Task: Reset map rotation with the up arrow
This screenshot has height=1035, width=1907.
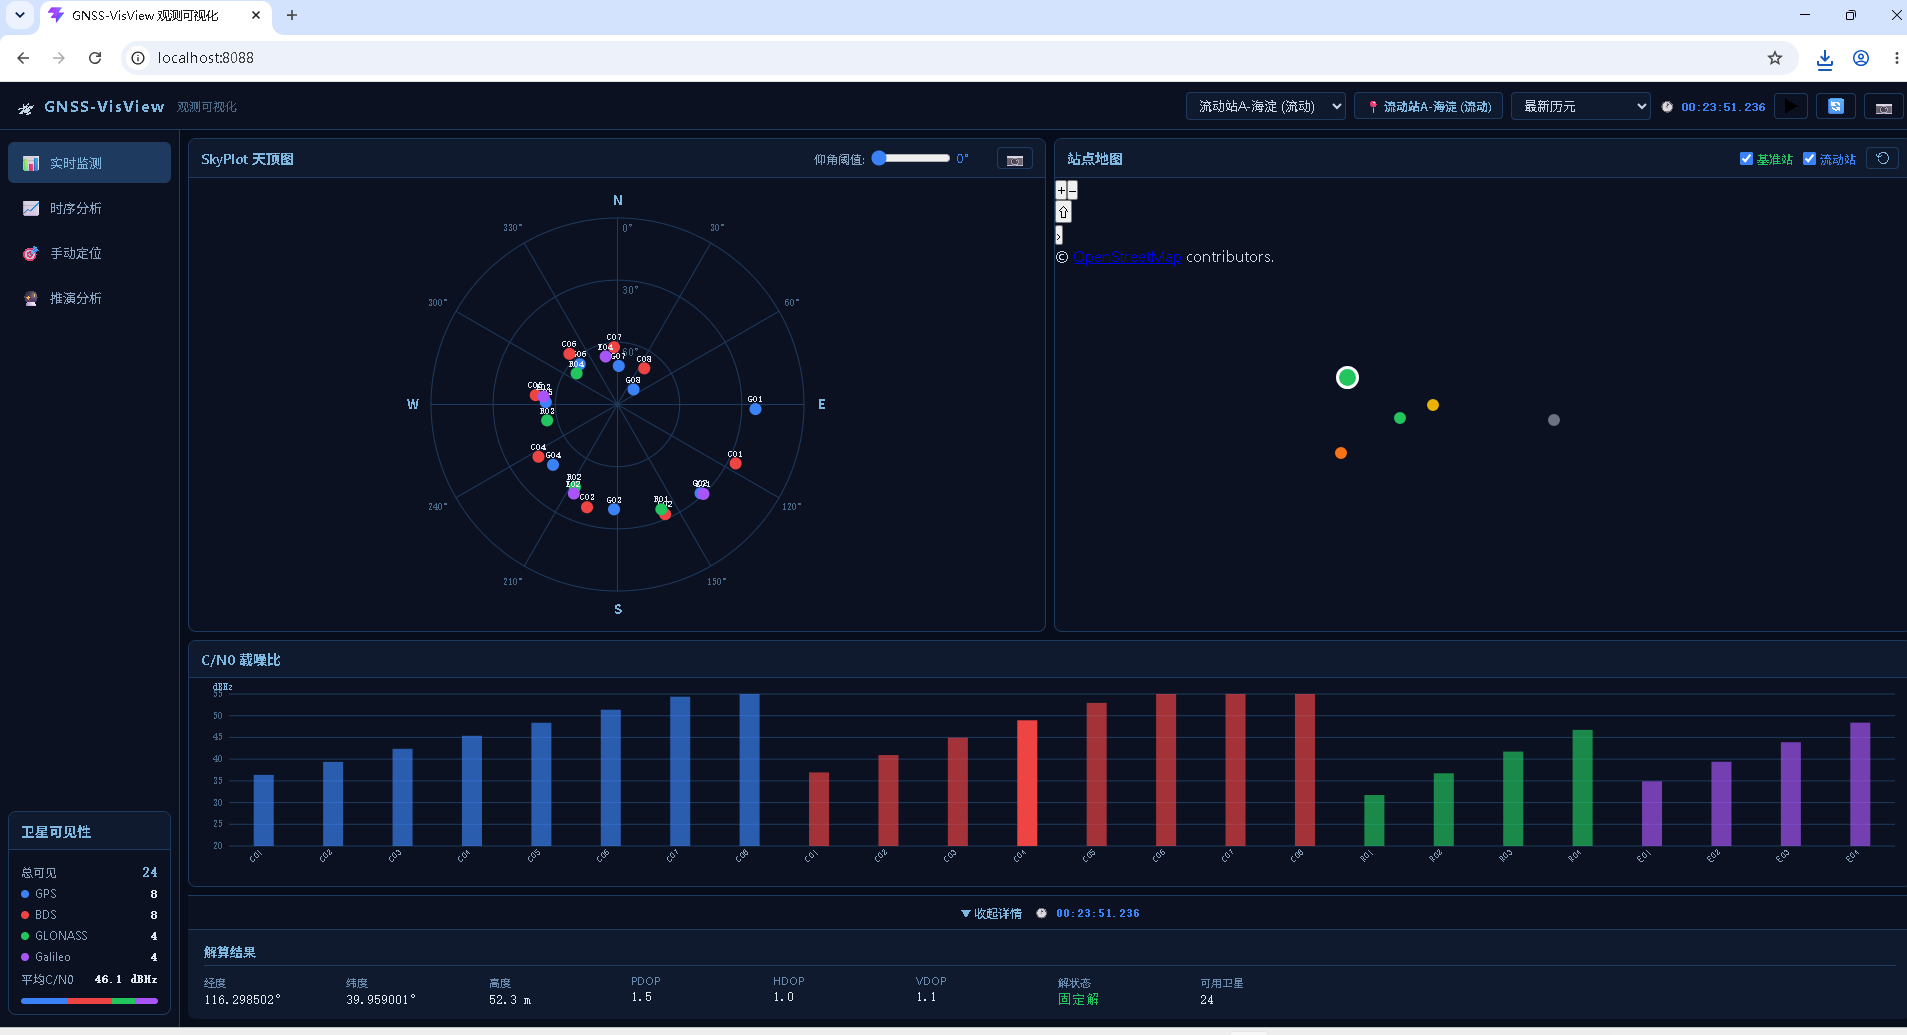Action: click(x=1063, y=212)
